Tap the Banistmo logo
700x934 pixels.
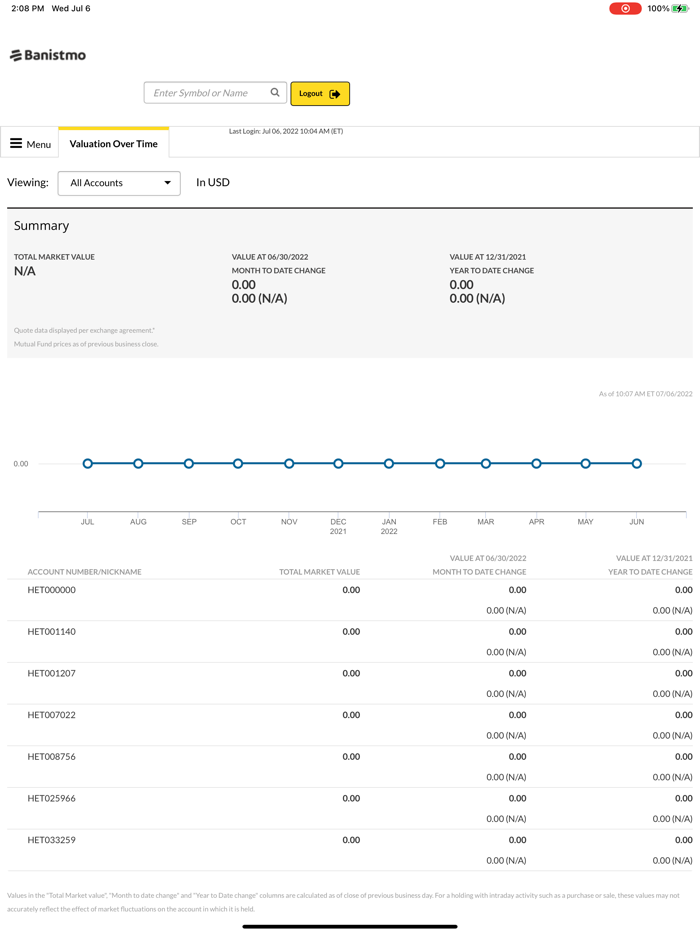[x=48, y=56]
